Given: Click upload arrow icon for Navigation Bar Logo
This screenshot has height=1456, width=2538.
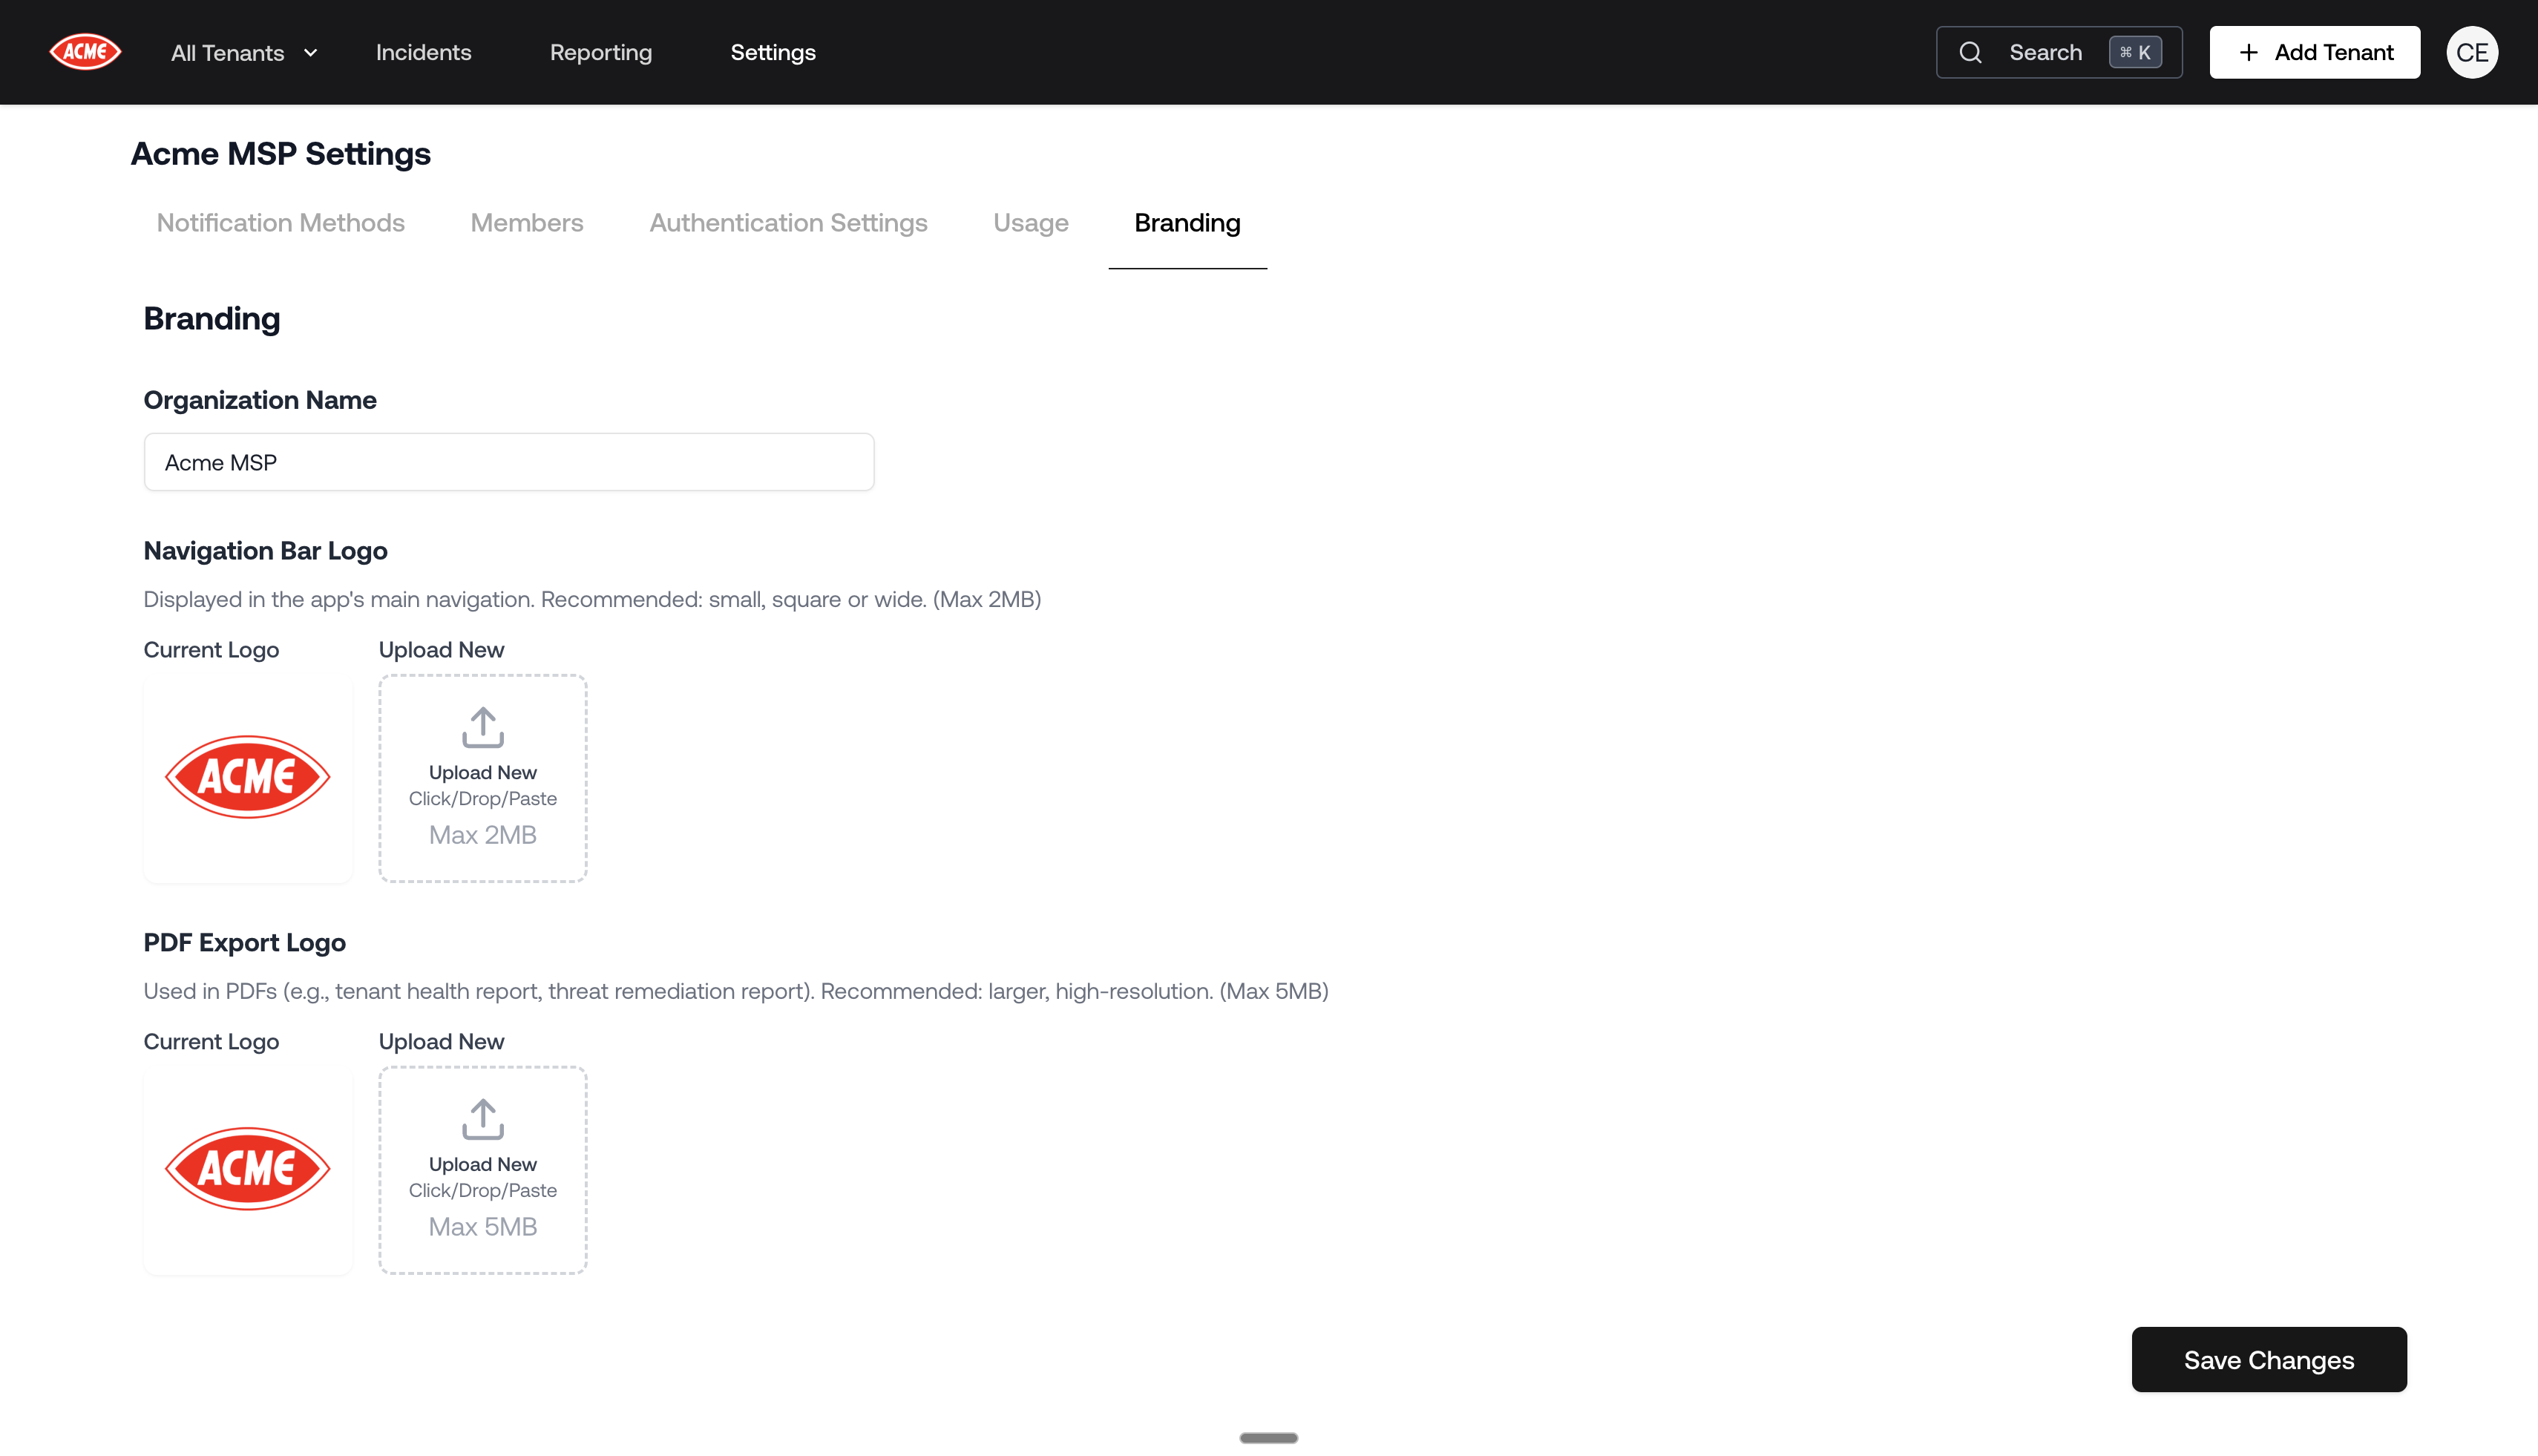Looking at the screenshot, I should point(483,727).
